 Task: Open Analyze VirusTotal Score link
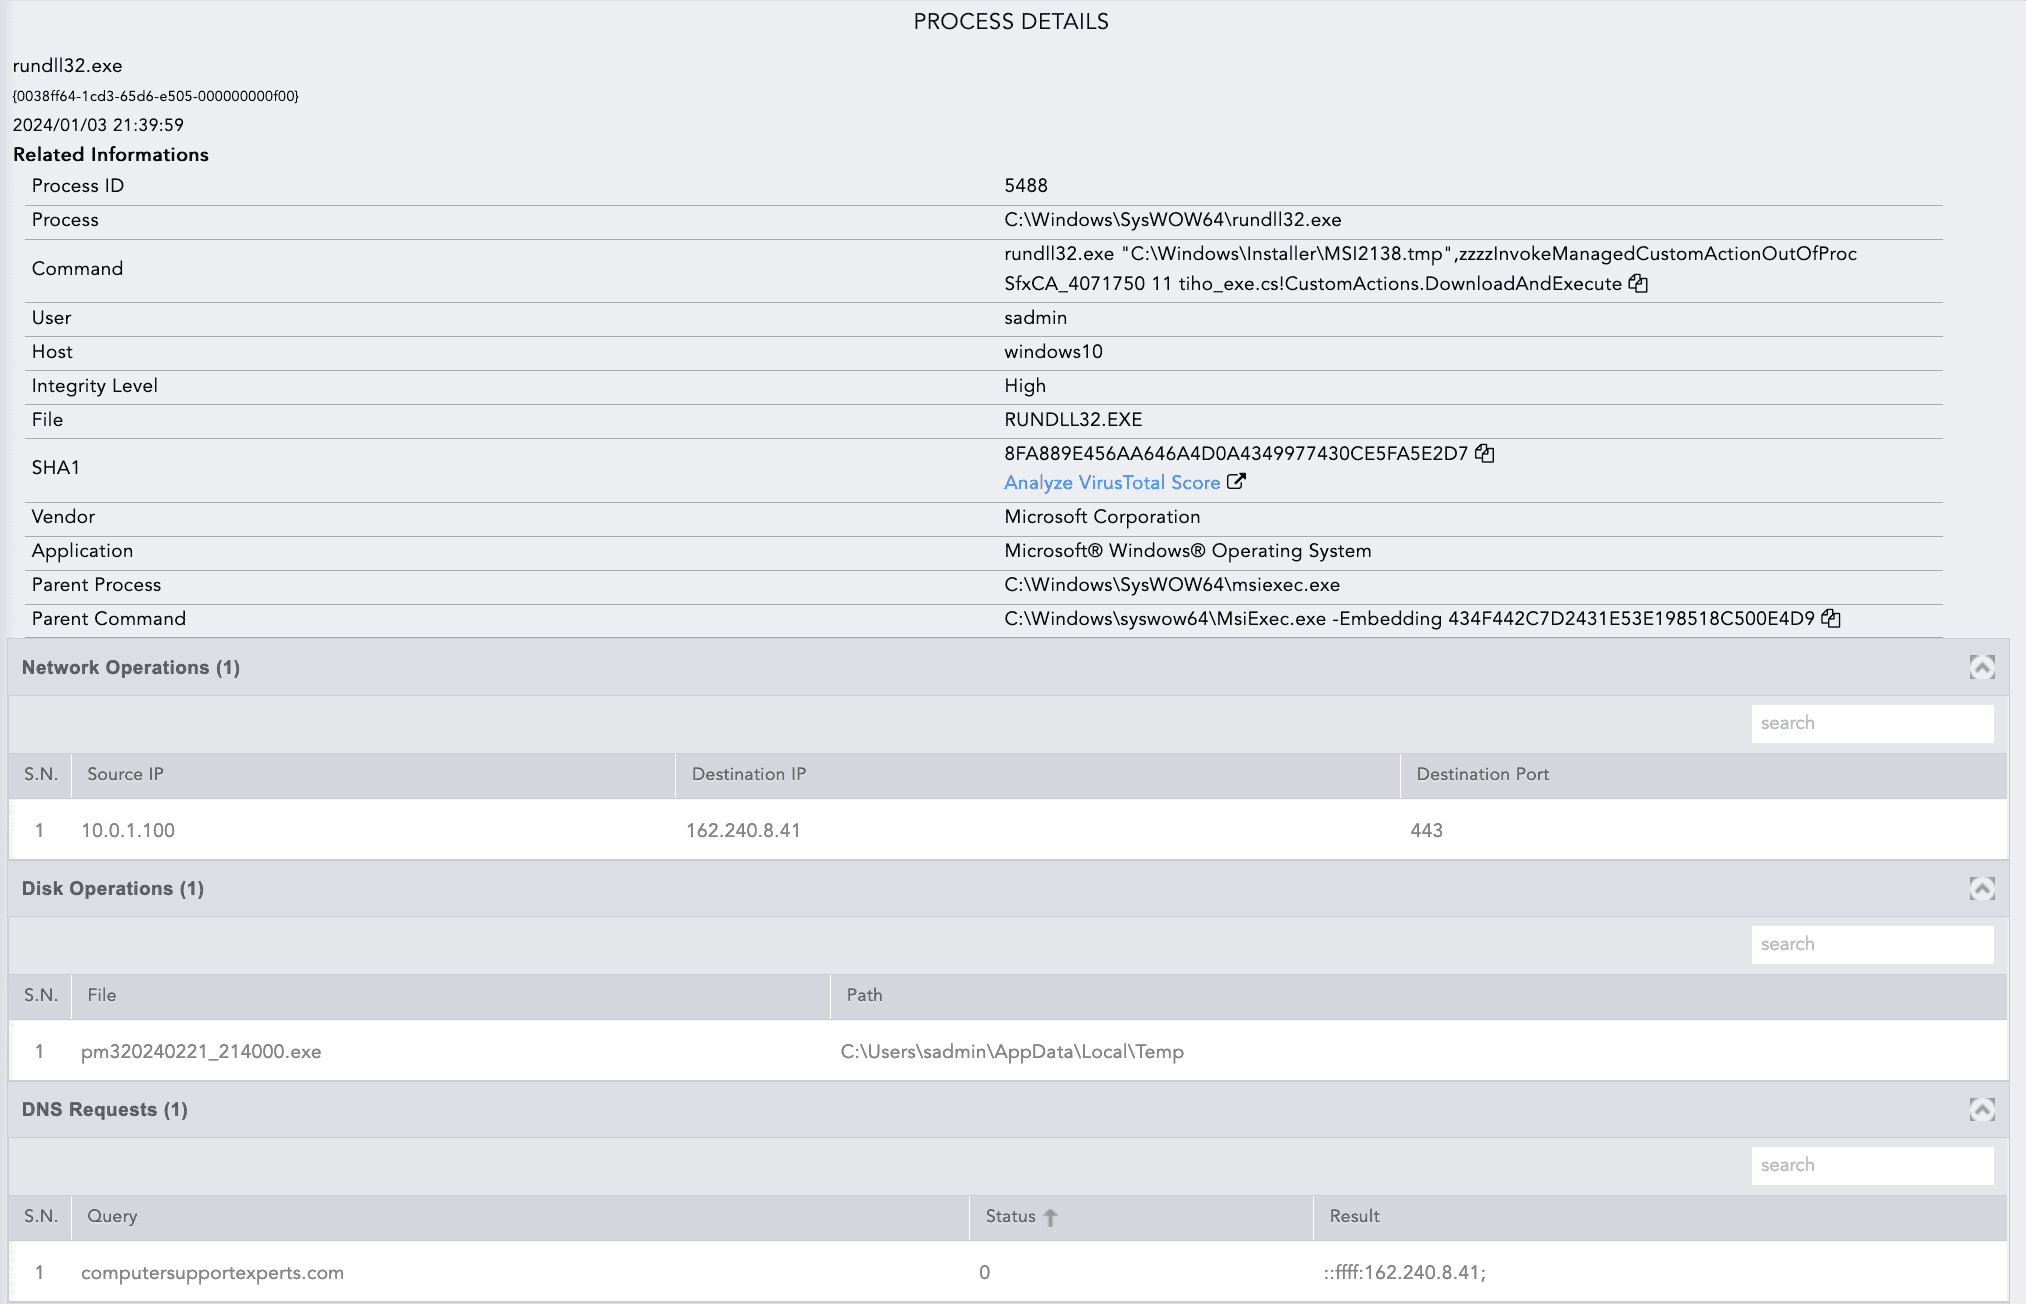(1112, 482)
